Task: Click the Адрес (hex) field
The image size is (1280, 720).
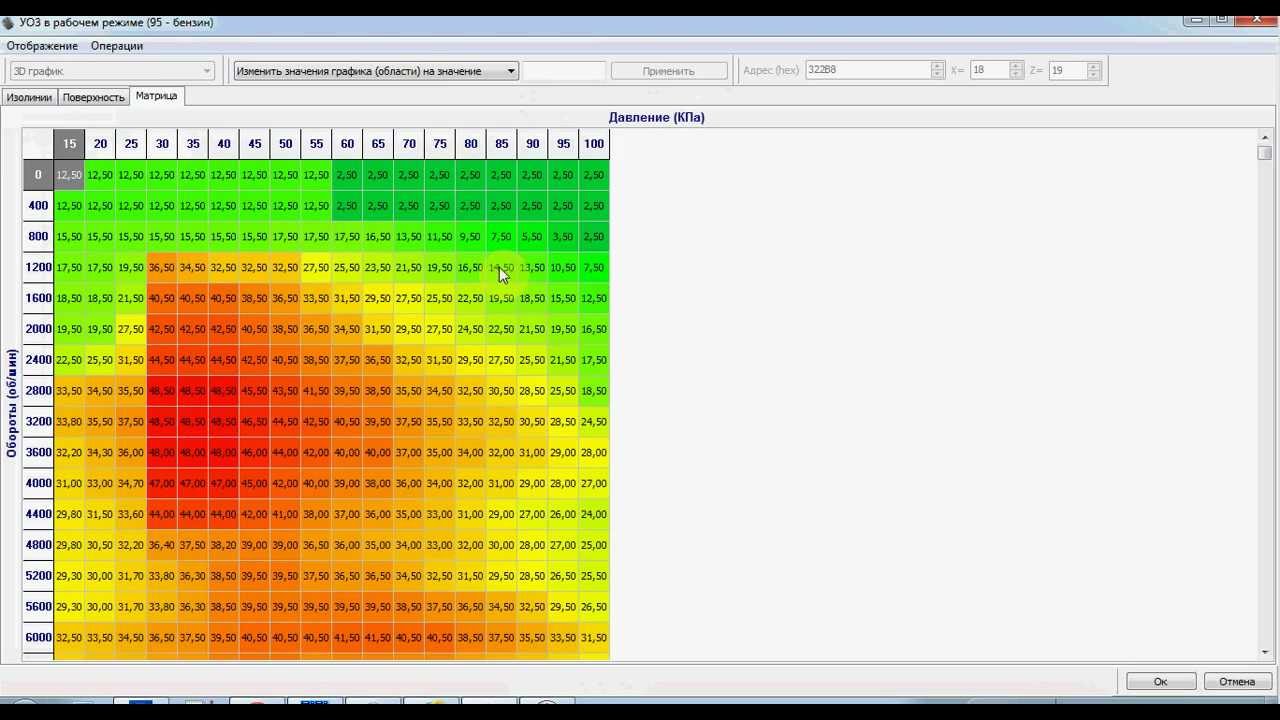Action: (x=868, y=70)
